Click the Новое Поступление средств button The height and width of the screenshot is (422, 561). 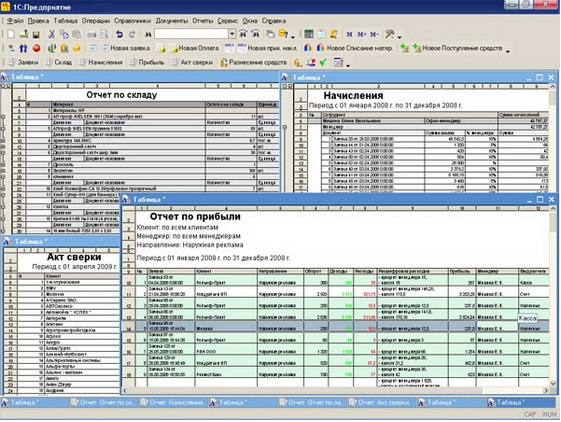[458, 48]
